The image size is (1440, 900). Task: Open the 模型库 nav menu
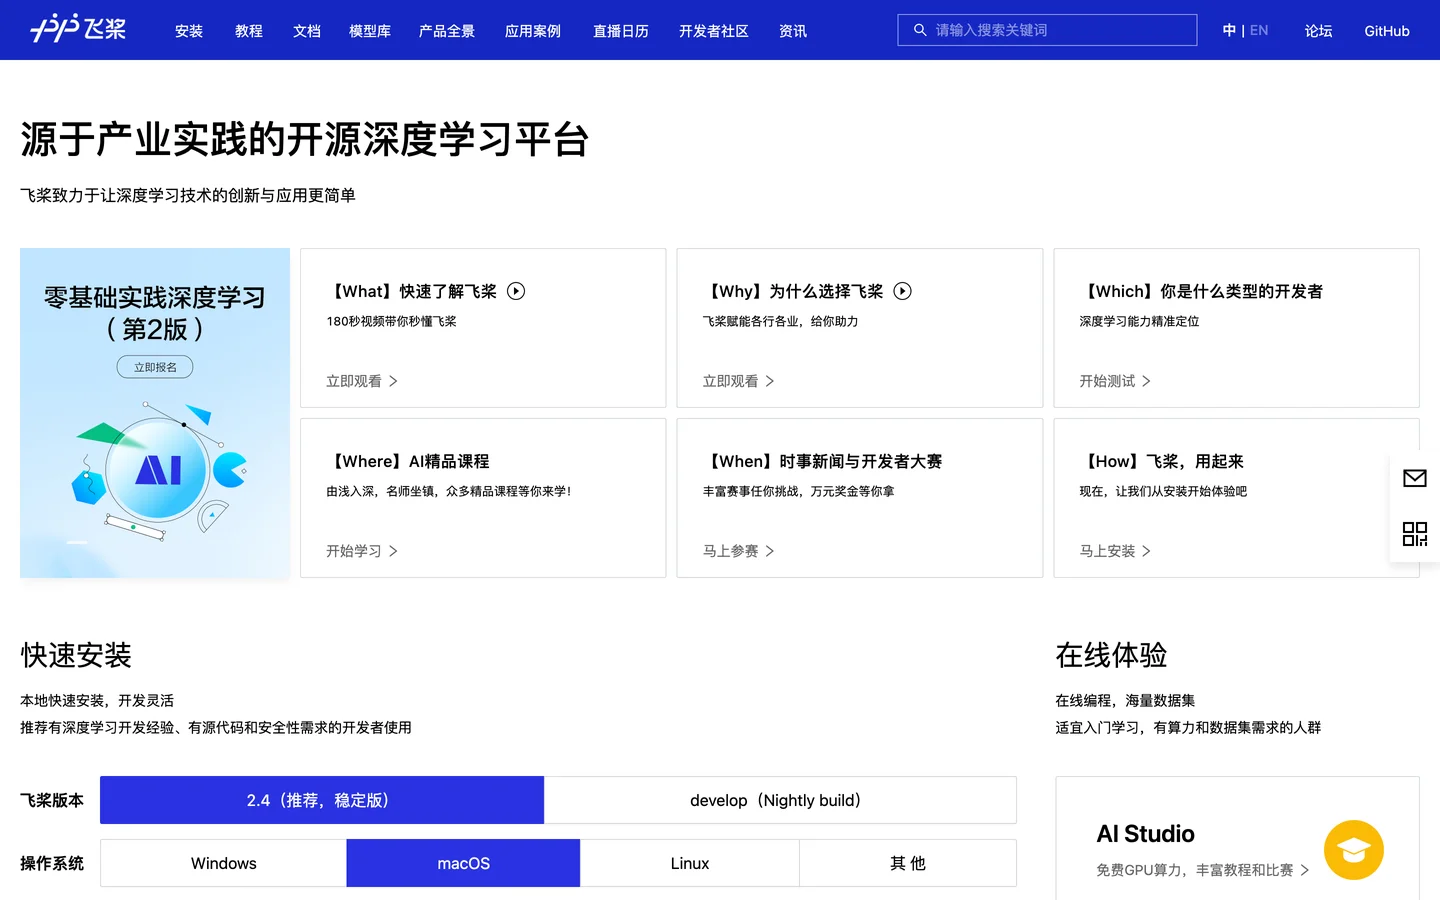pos(370,31)
